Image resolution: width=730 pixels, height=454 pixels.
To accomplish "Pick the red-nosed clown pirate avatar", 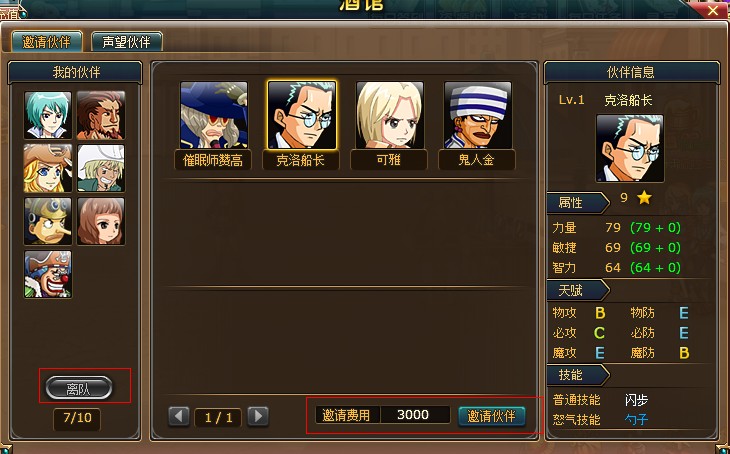I will tap(48, 274).
